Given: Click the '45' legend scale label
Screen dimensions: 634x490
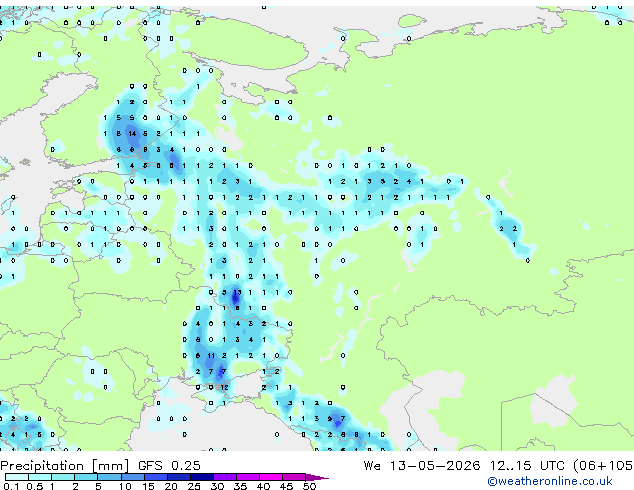Looking at the screenshot, I should 286,486.
